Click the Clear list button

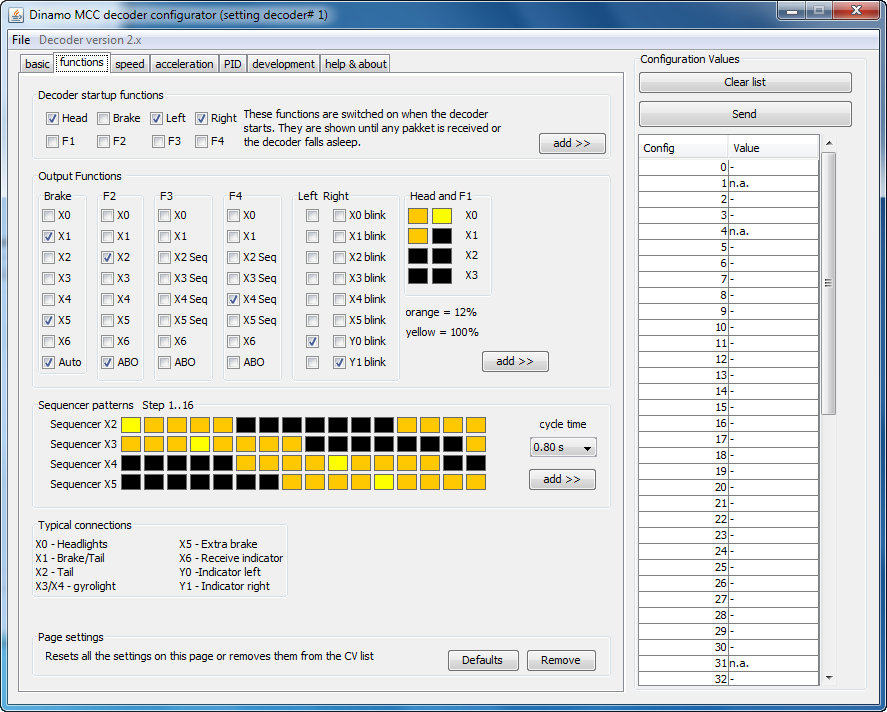coord(745,82)
